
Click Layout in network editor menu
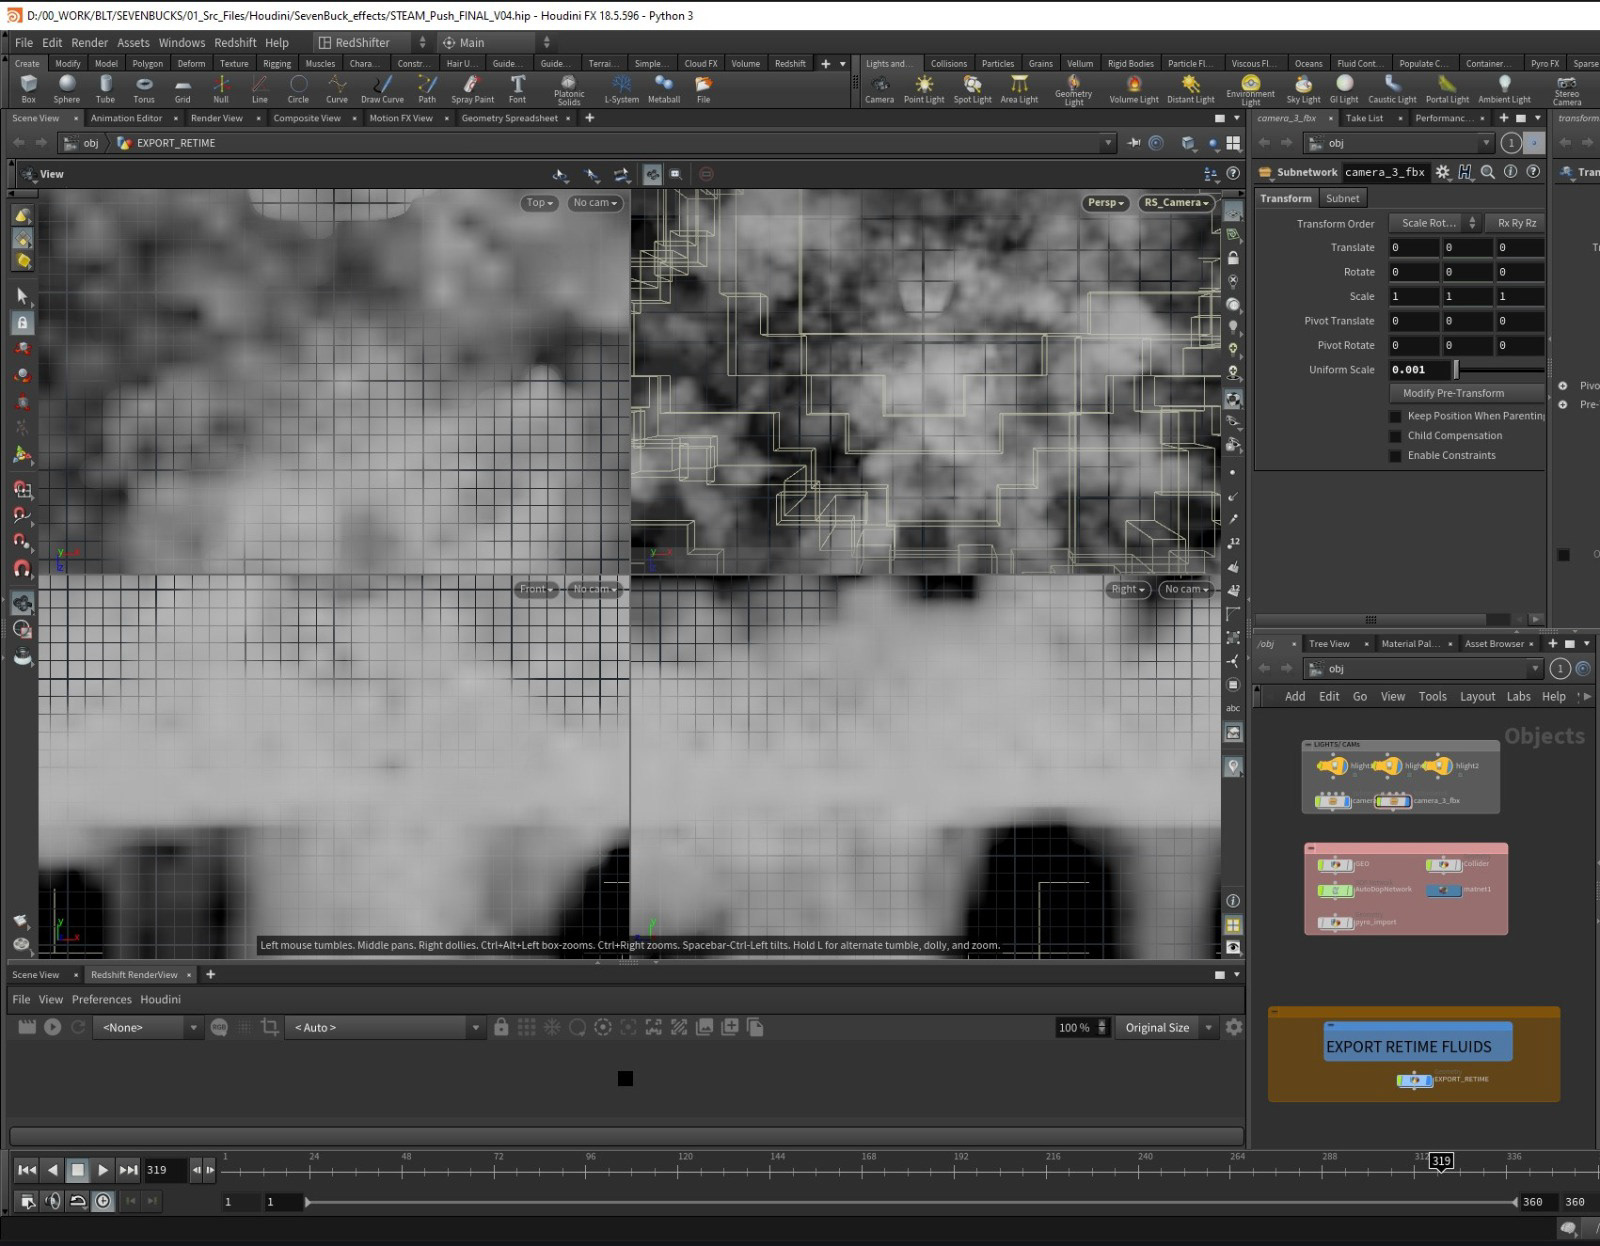point(1477,697)
